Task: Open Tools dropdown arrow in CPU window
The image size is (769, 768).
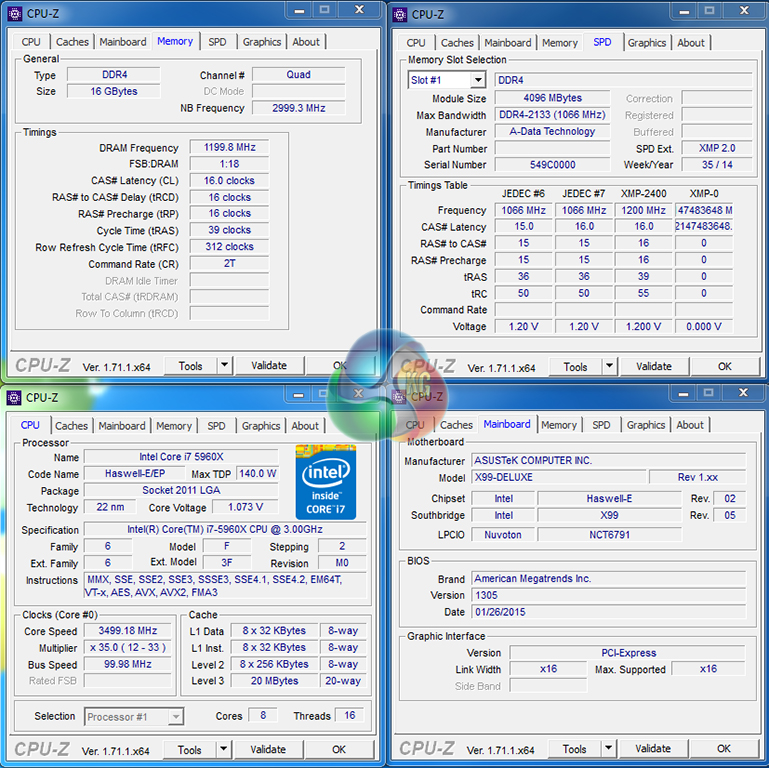Action: (223, 749)
